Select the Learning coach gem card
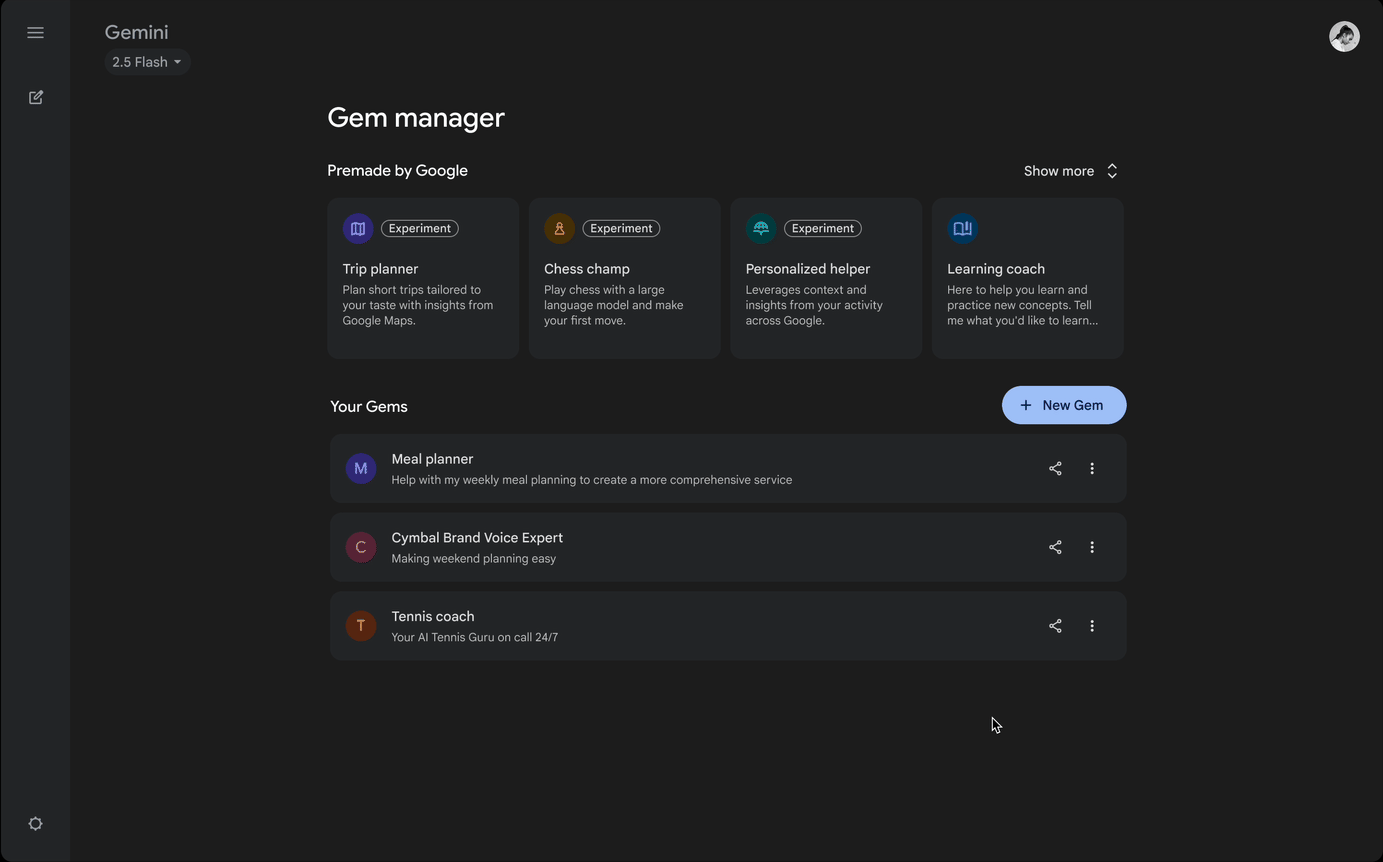Viewport: 1383px width, 862px height. click(x=1027, y=278)
